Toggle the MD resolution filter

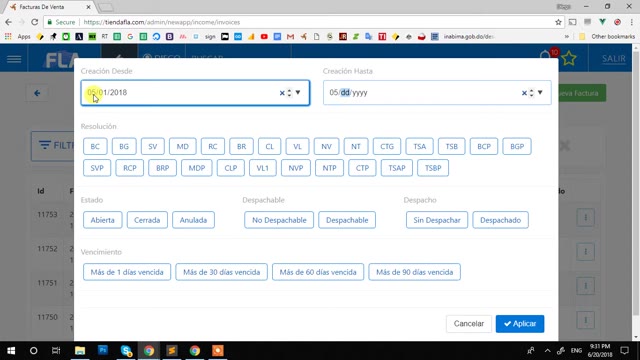click(x=182, y=147)
